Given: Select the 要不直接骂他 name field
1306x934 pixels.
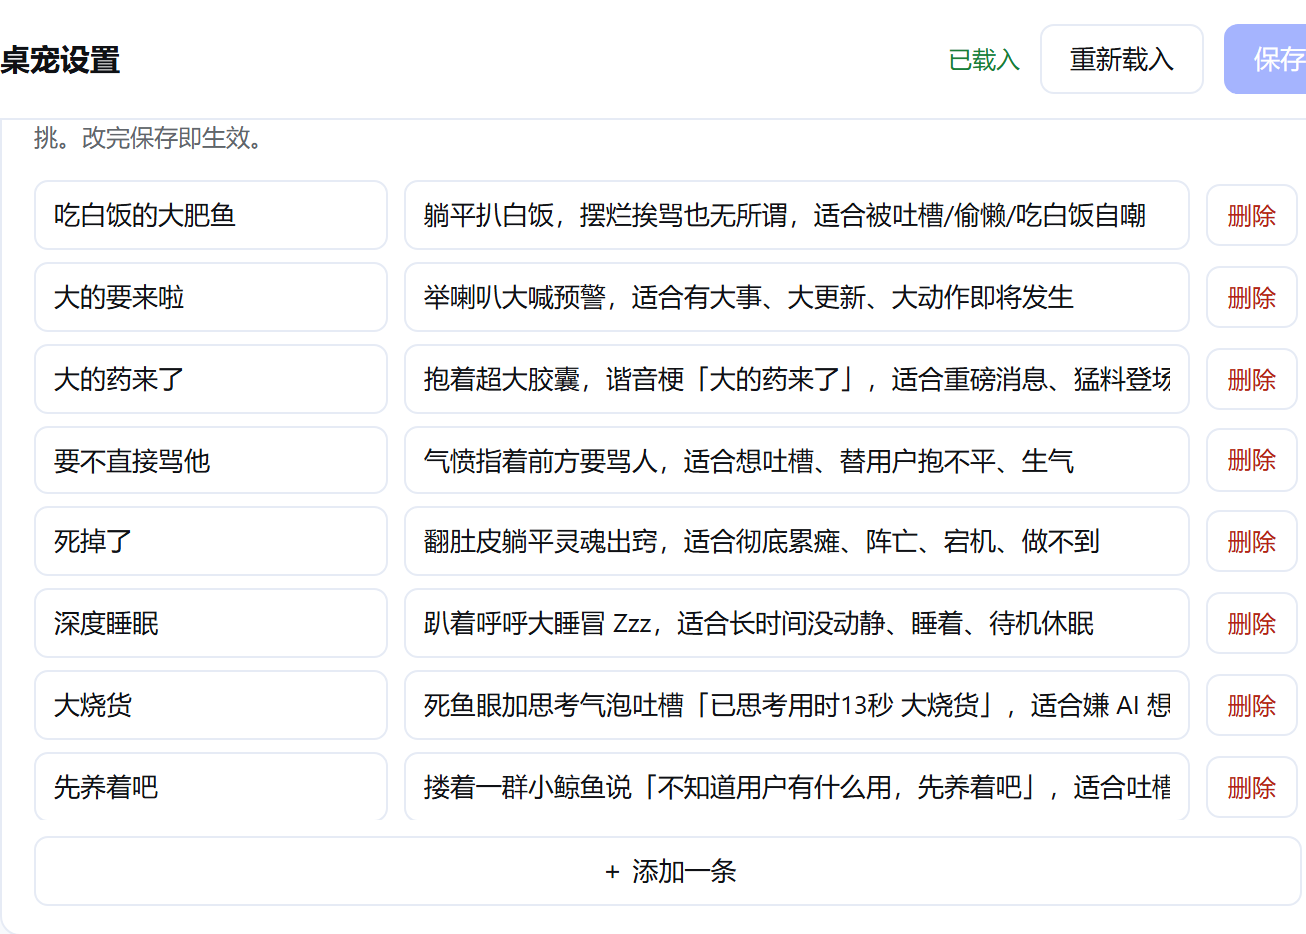Looking at the screenshot, I should coord(211,460).
